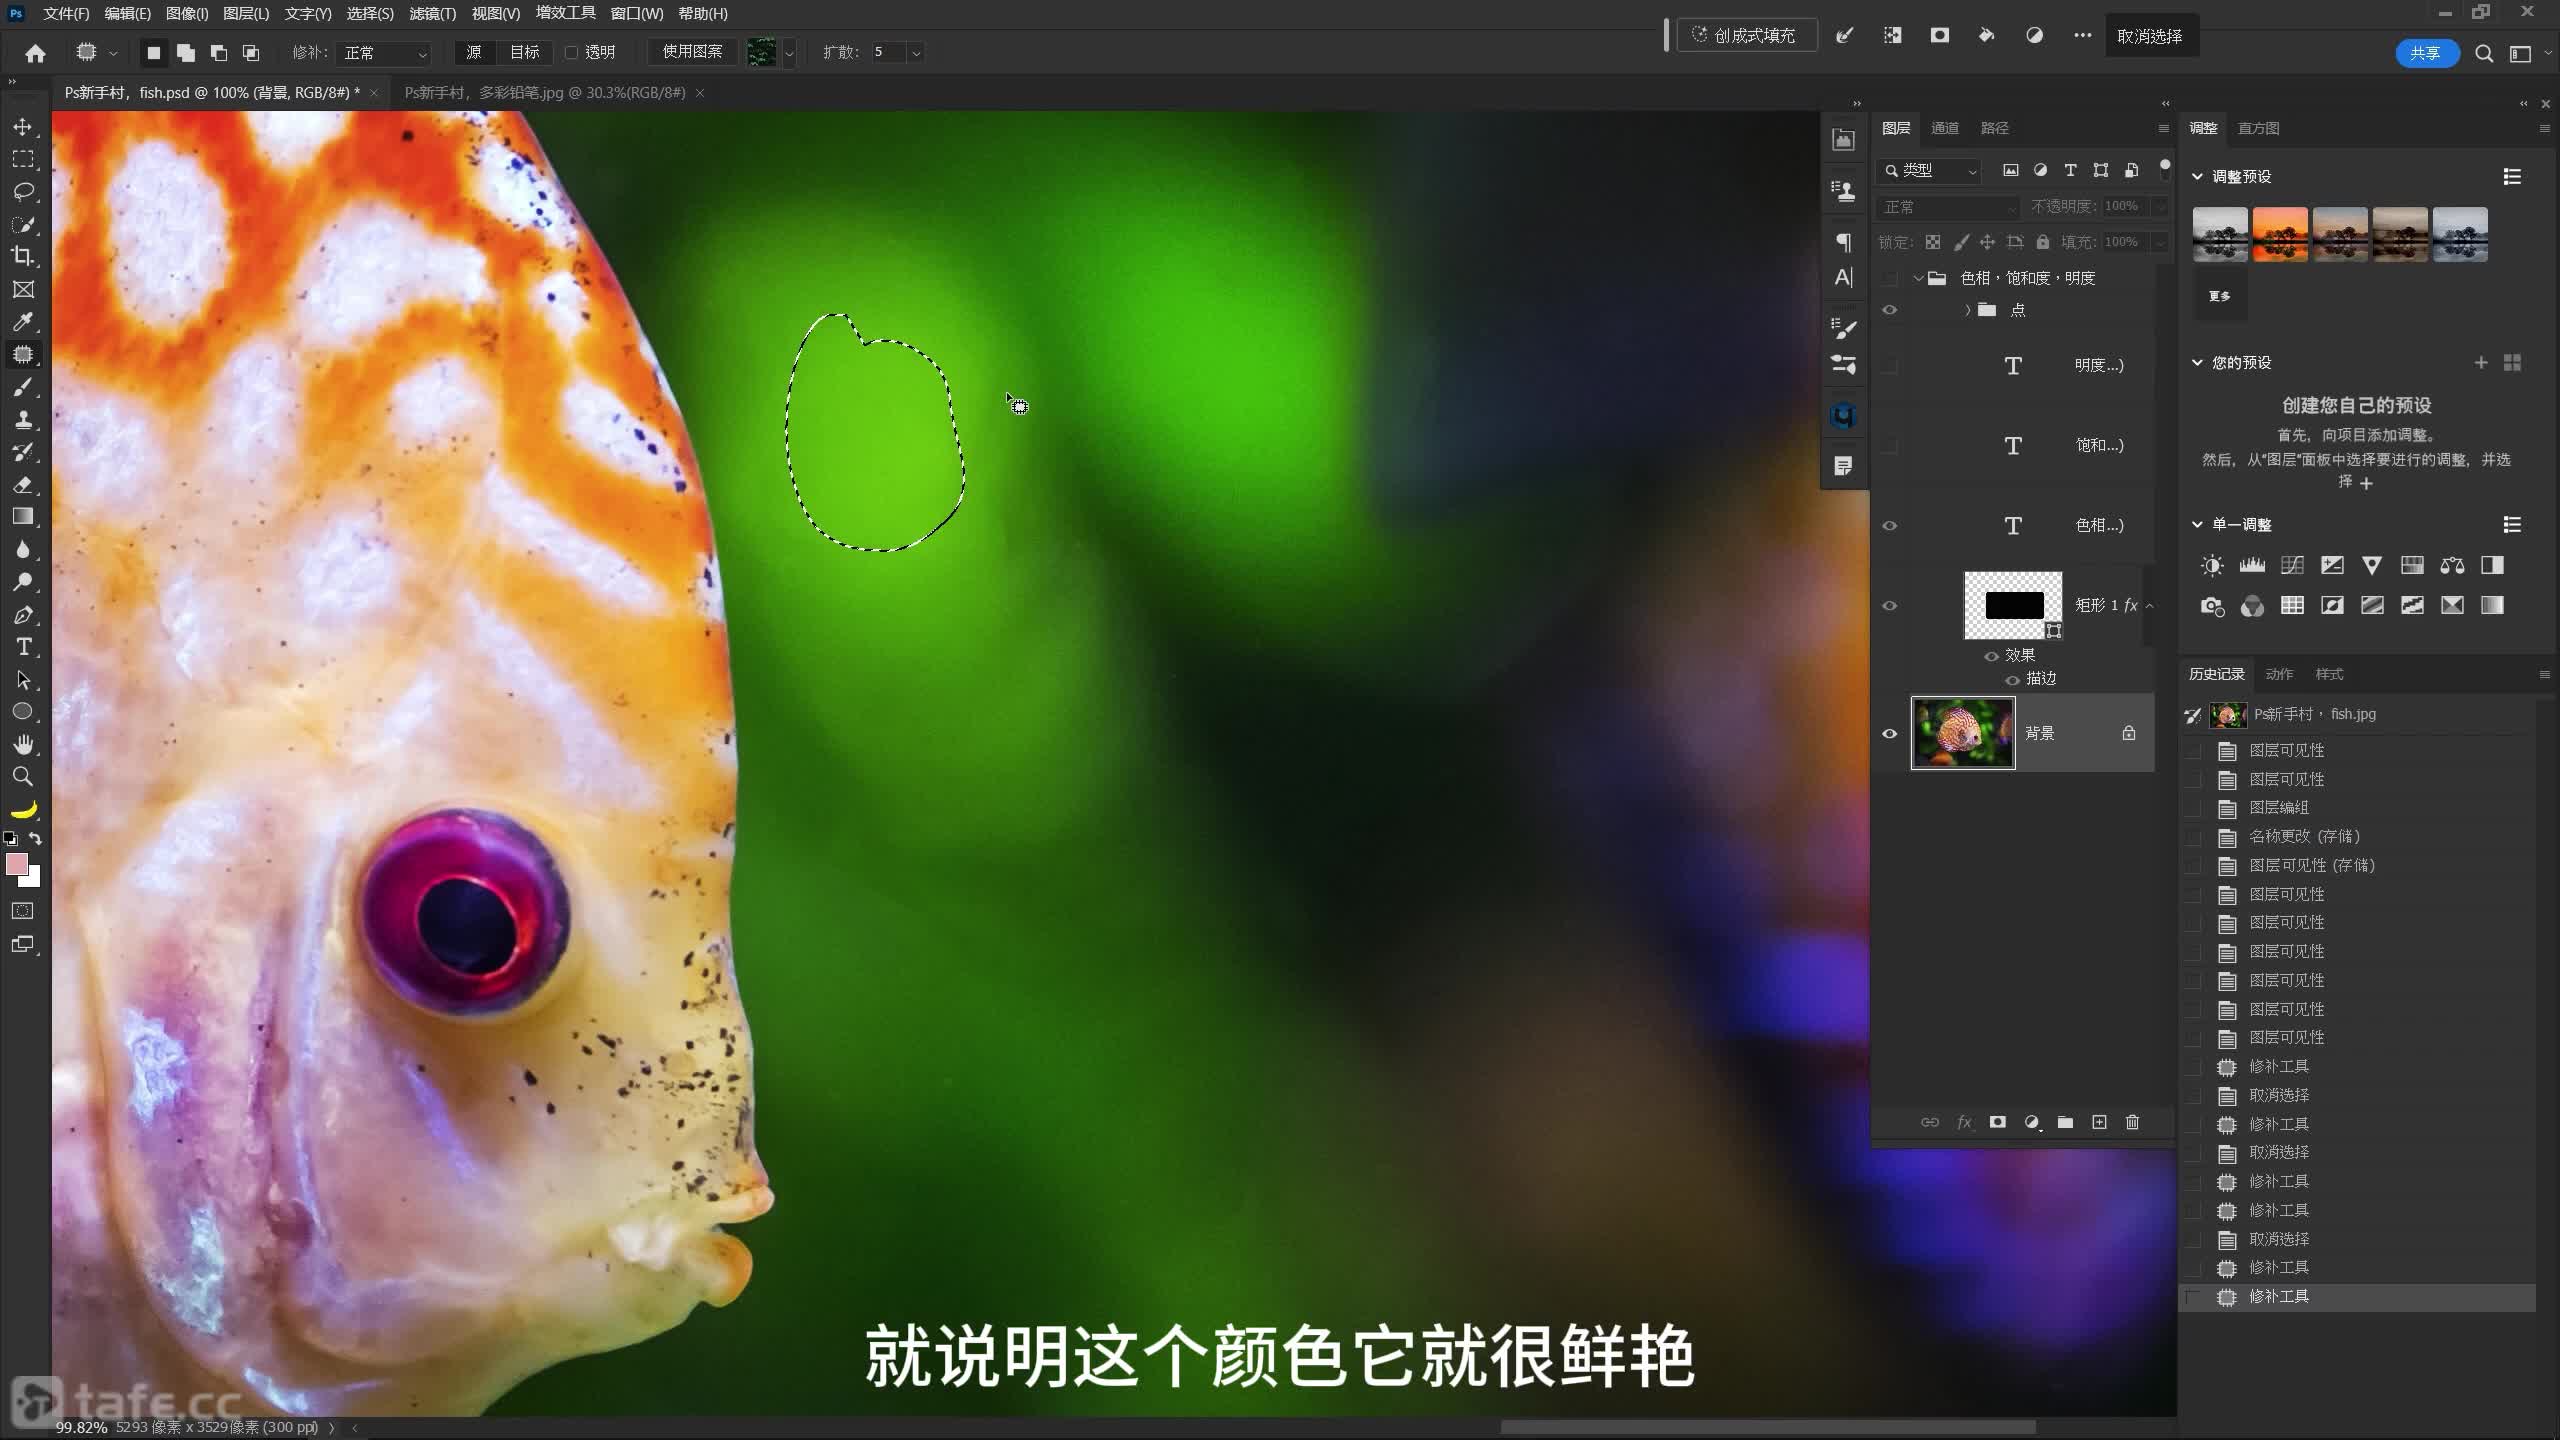
Task: Select the Move tool
Action: point(23,127)
